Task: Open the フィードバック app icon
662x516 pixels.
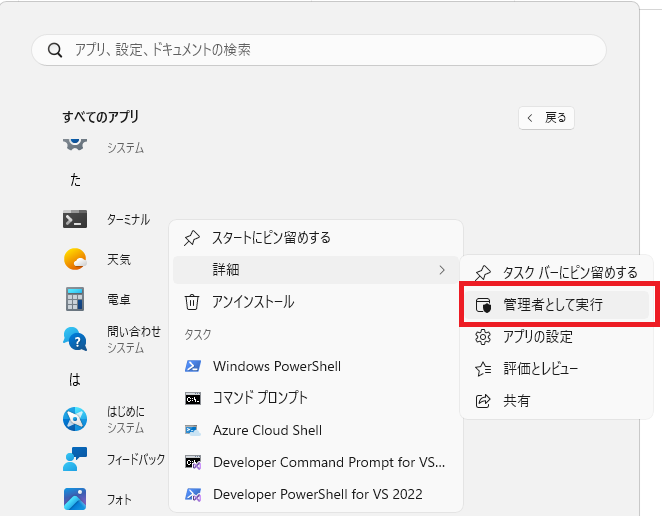Action: coord(75,459)
